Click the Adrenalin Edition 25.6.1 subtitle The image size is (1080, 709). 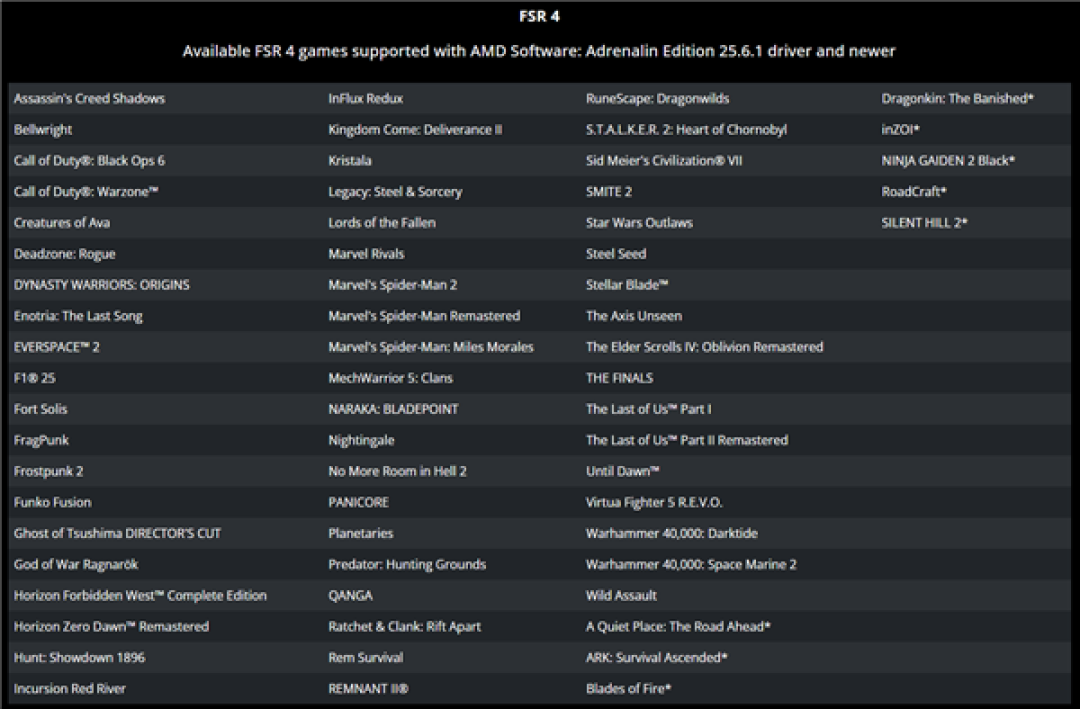point(539,51)
